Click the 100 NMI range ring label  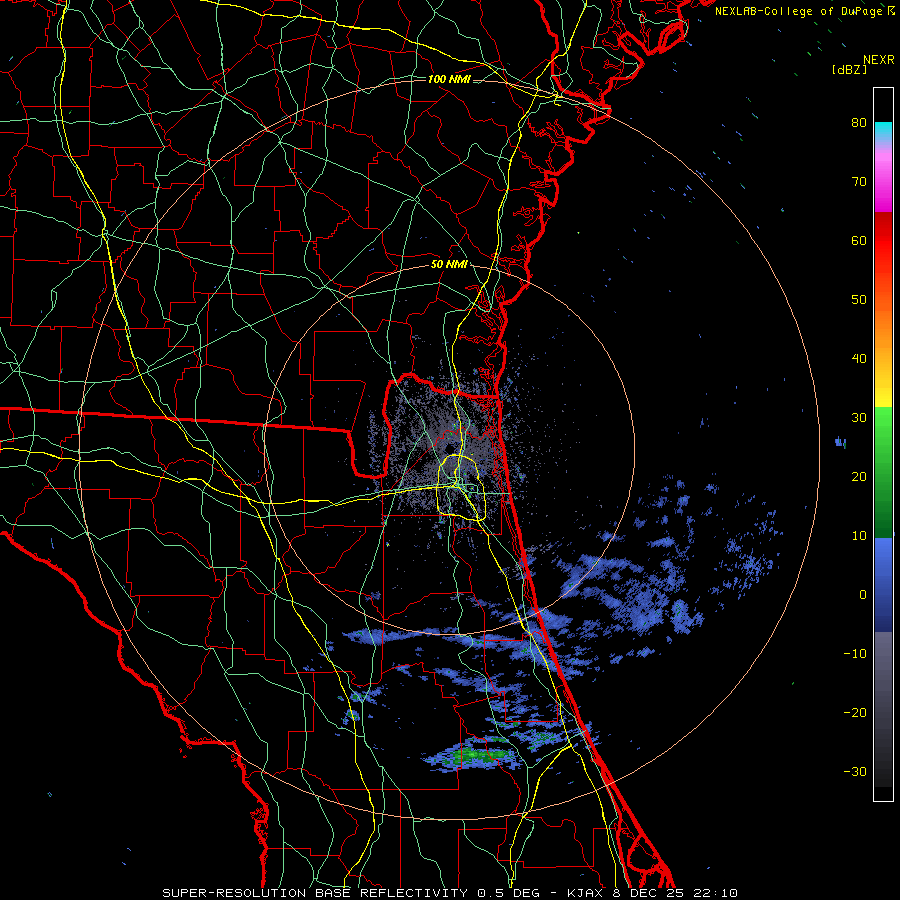tap(449, 79)
